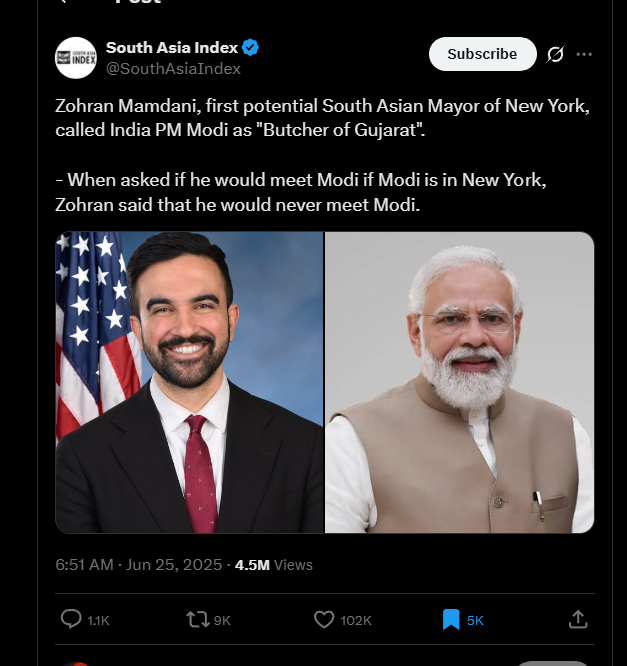Open the three-dot More options menu
This screenshot has width=627, height=666.
[585, 54]
